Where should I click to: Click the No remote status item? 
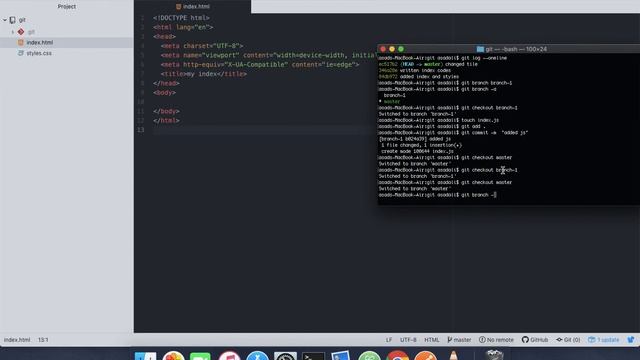[496, 340]
